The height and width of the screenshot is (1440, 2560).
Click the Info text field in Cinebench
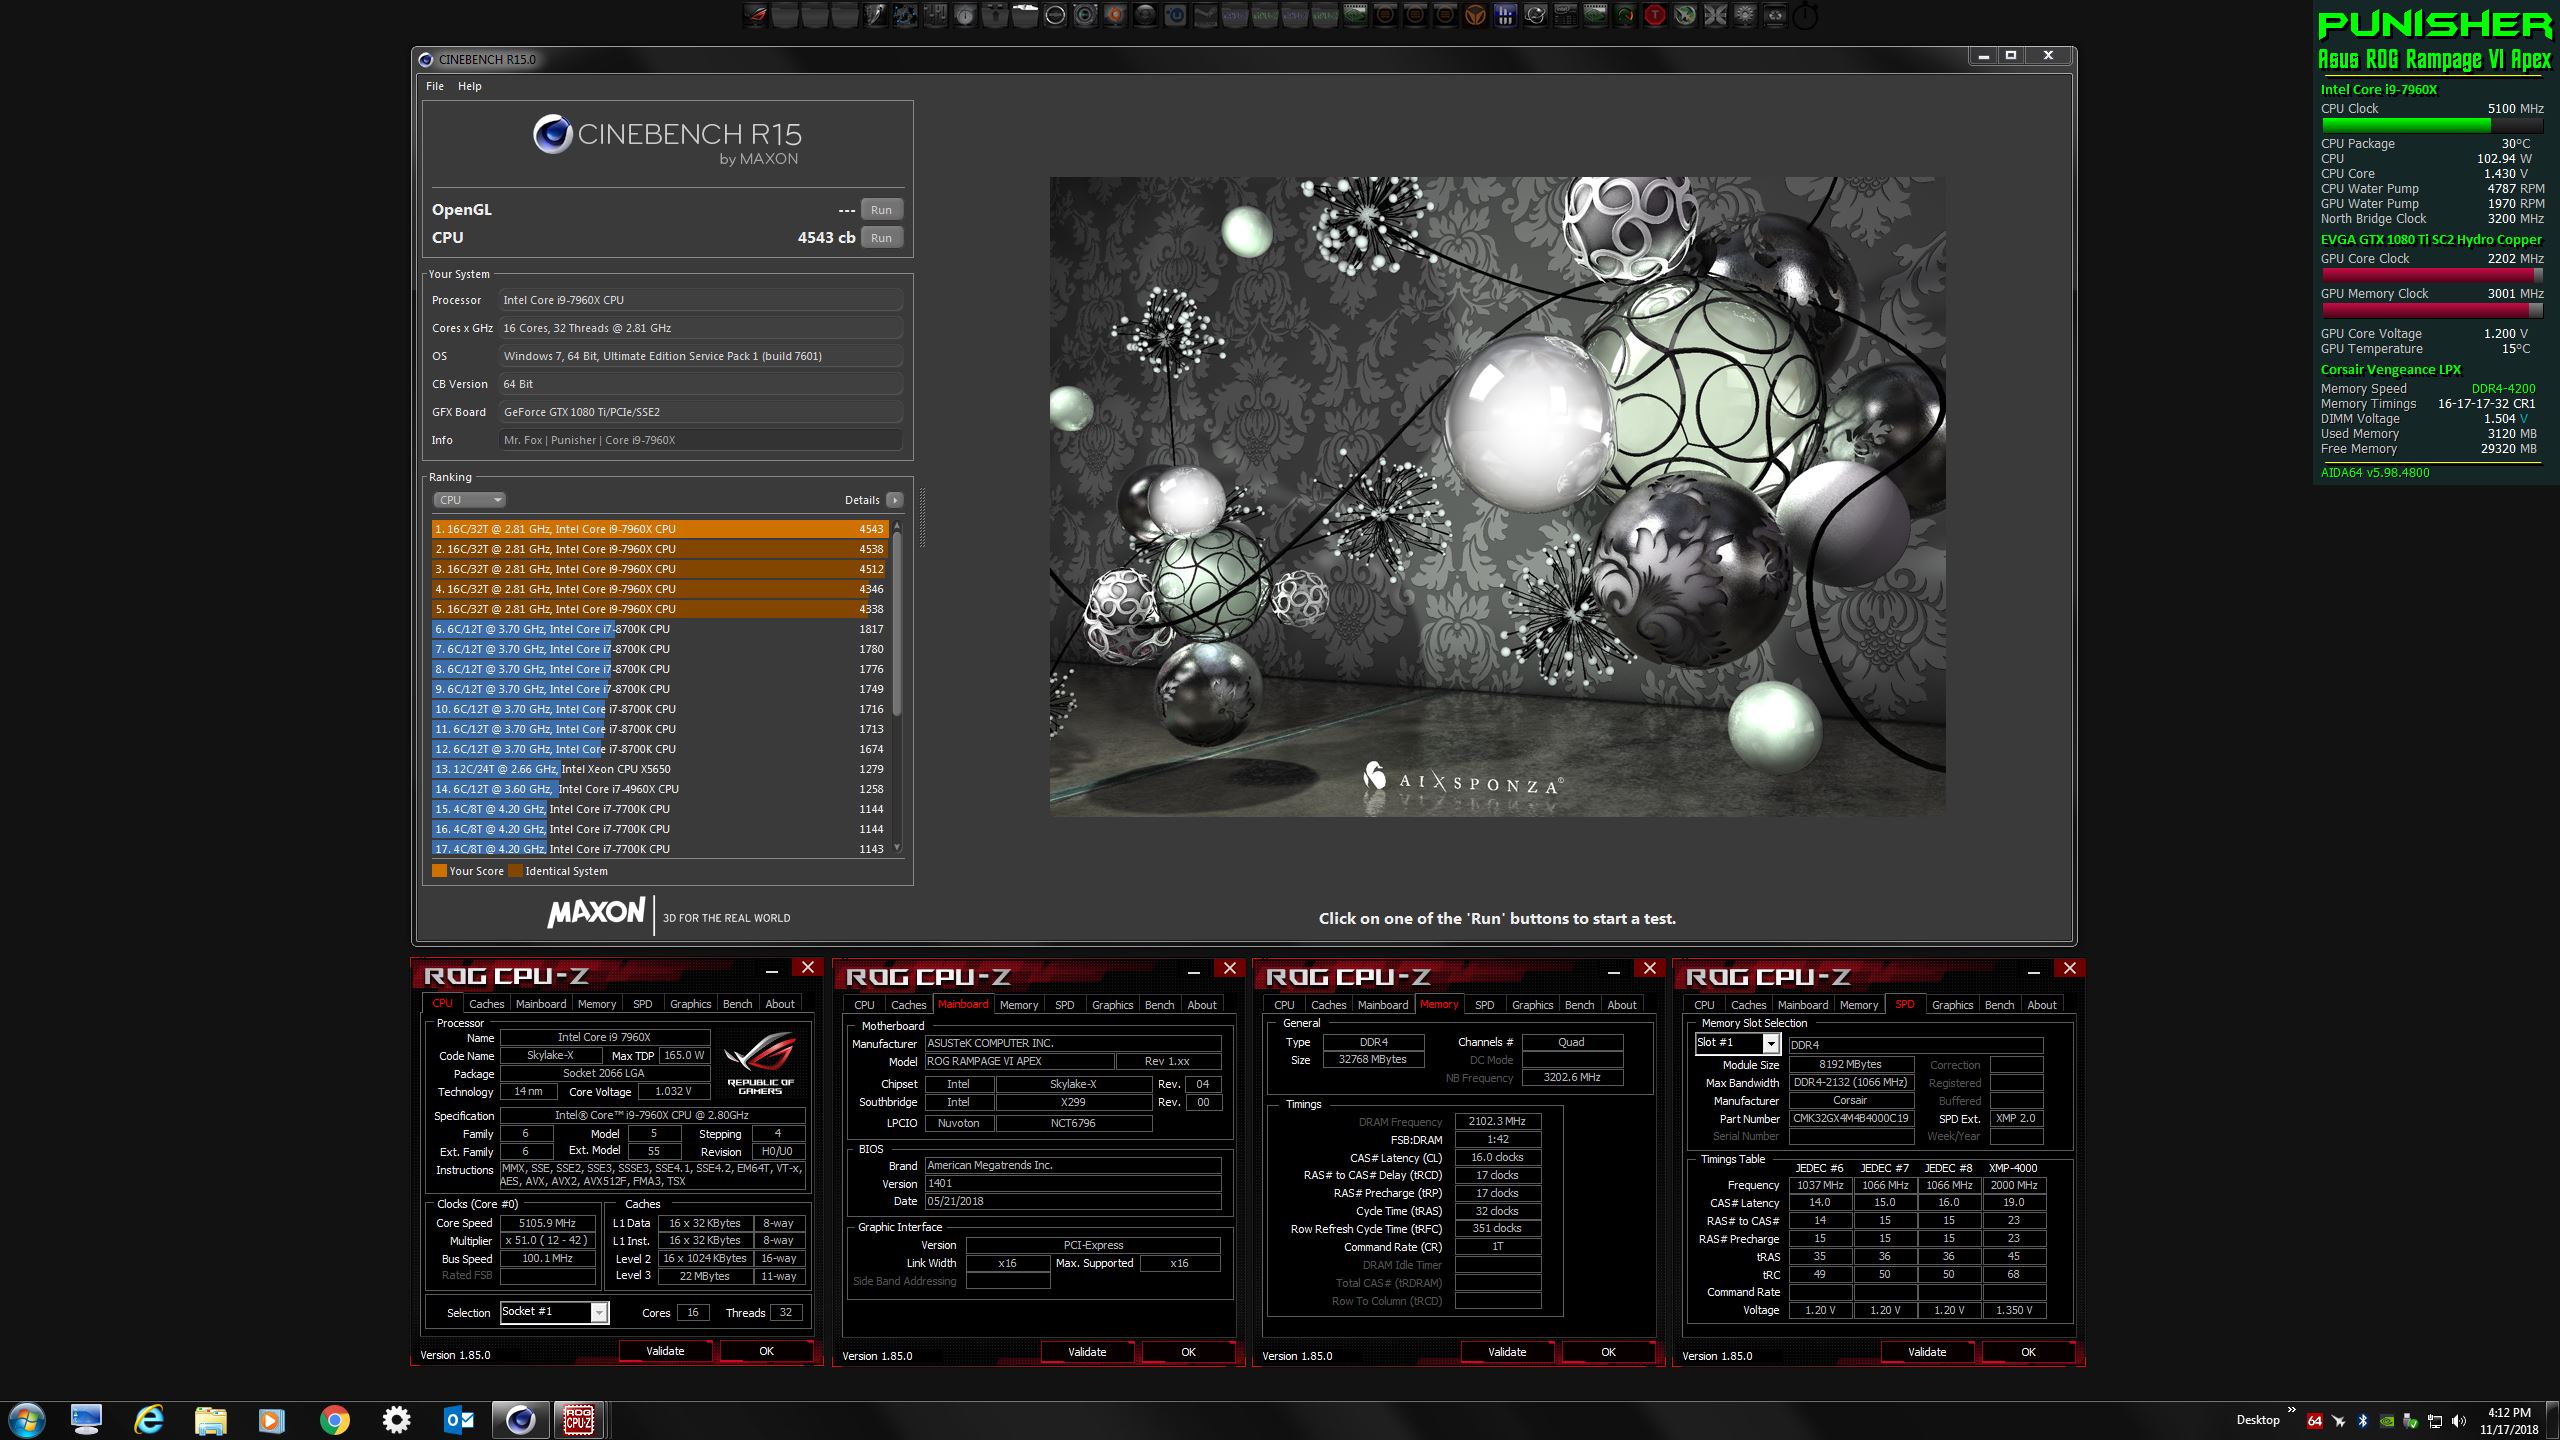tap(700, 440)
